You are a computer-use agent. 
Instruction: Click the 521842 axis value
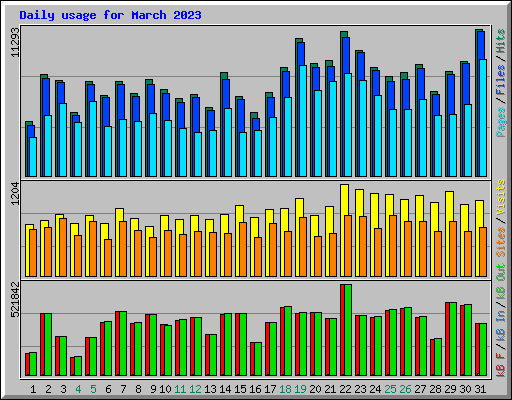pos(15,300)
